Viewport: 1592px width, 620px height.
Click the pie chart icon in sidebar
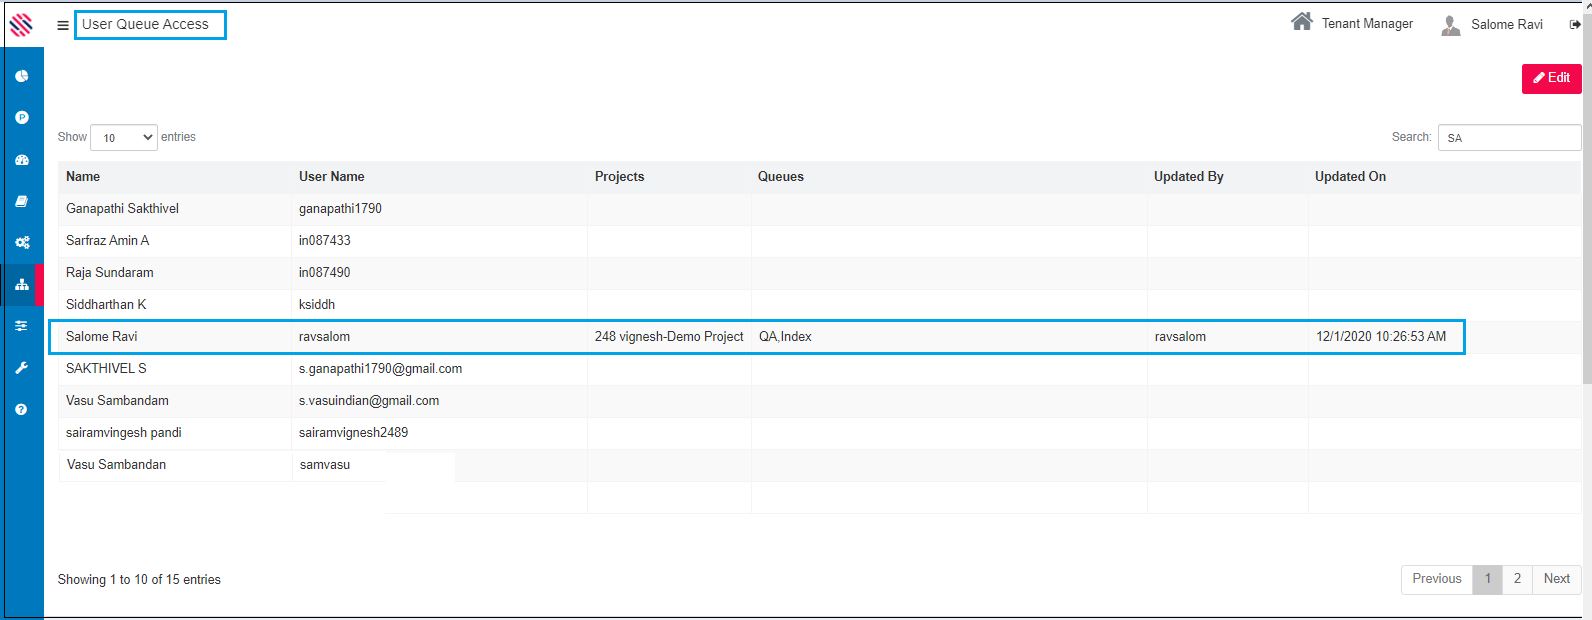22,76
